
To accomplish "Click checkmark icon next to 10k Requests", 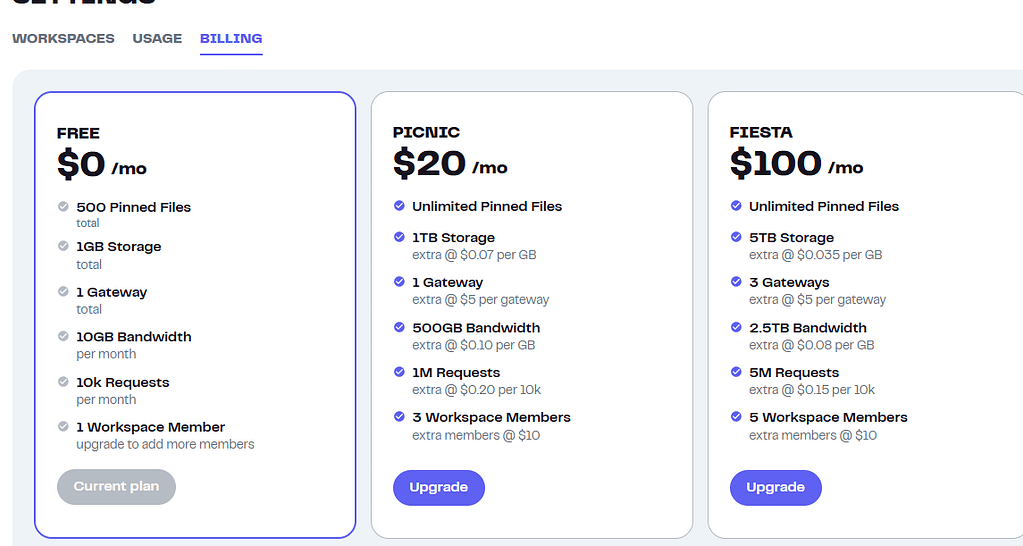I will [x=63, y=382].
